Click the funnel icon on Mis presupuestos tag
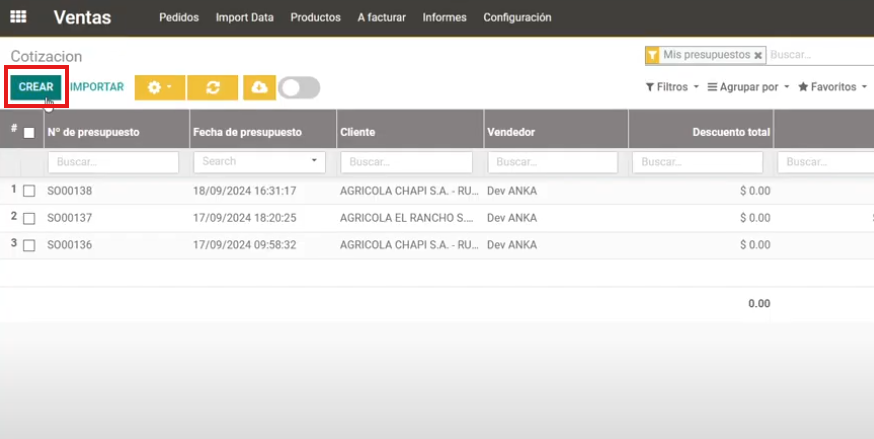Viewport: 874px width, 439px height. pyautogui.click(x=652, y=55)
